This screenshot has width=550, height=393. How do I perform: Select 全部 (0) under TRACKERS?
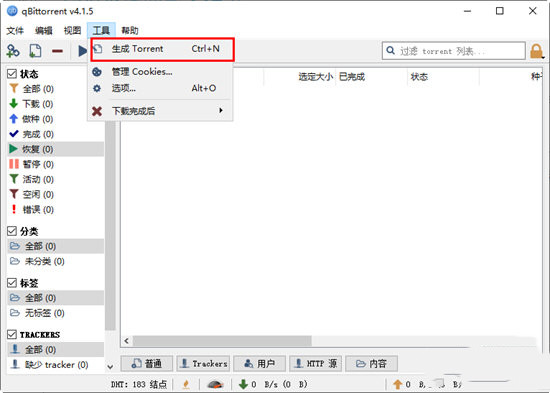coord(55,349)
